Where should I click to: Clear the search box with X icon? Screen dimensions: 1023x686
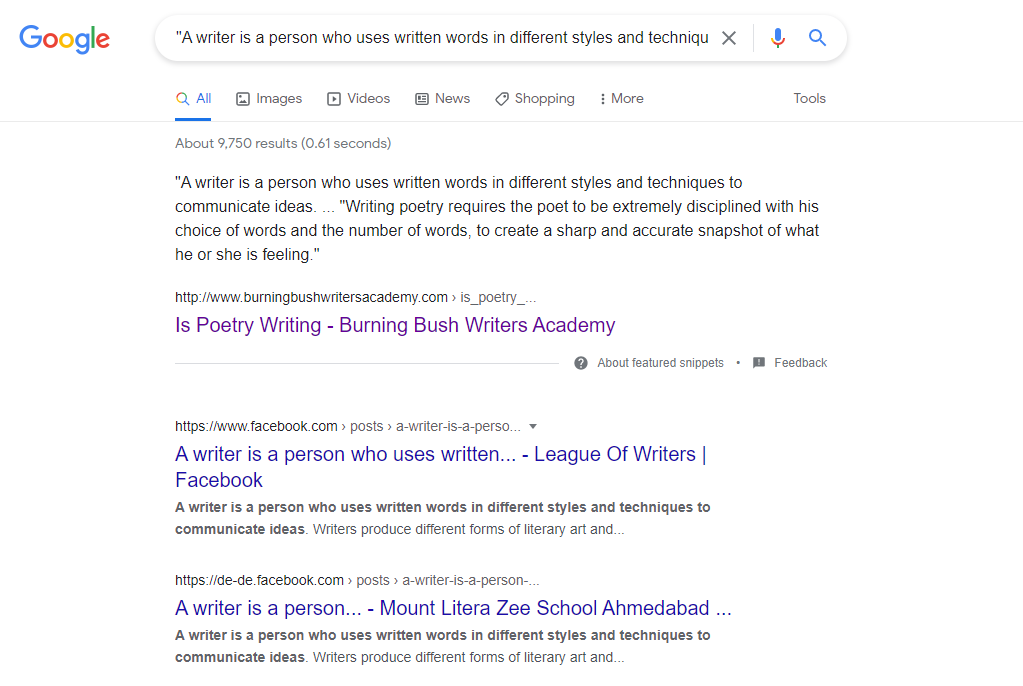point(729,38)
